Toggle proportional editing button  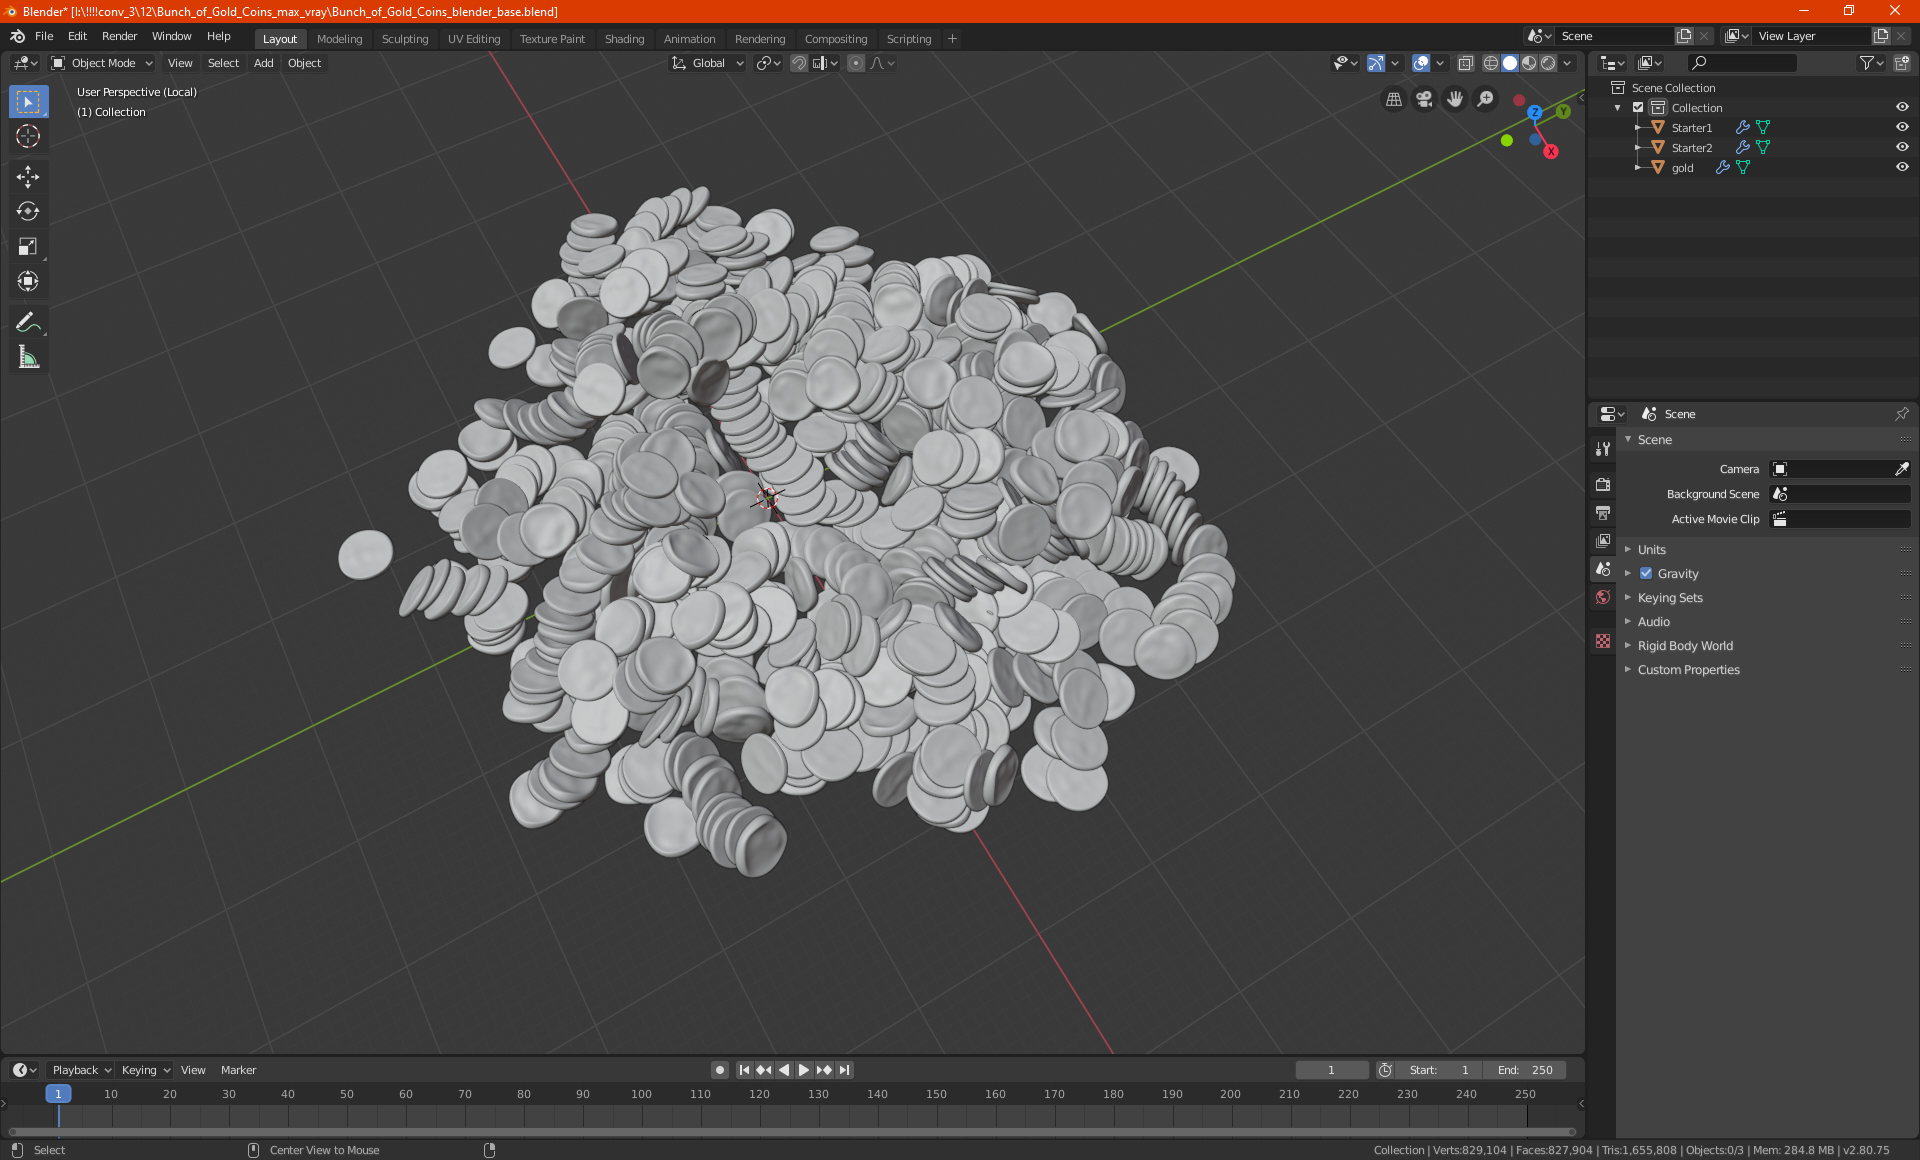pyautogui.click(x=856, y=63)
